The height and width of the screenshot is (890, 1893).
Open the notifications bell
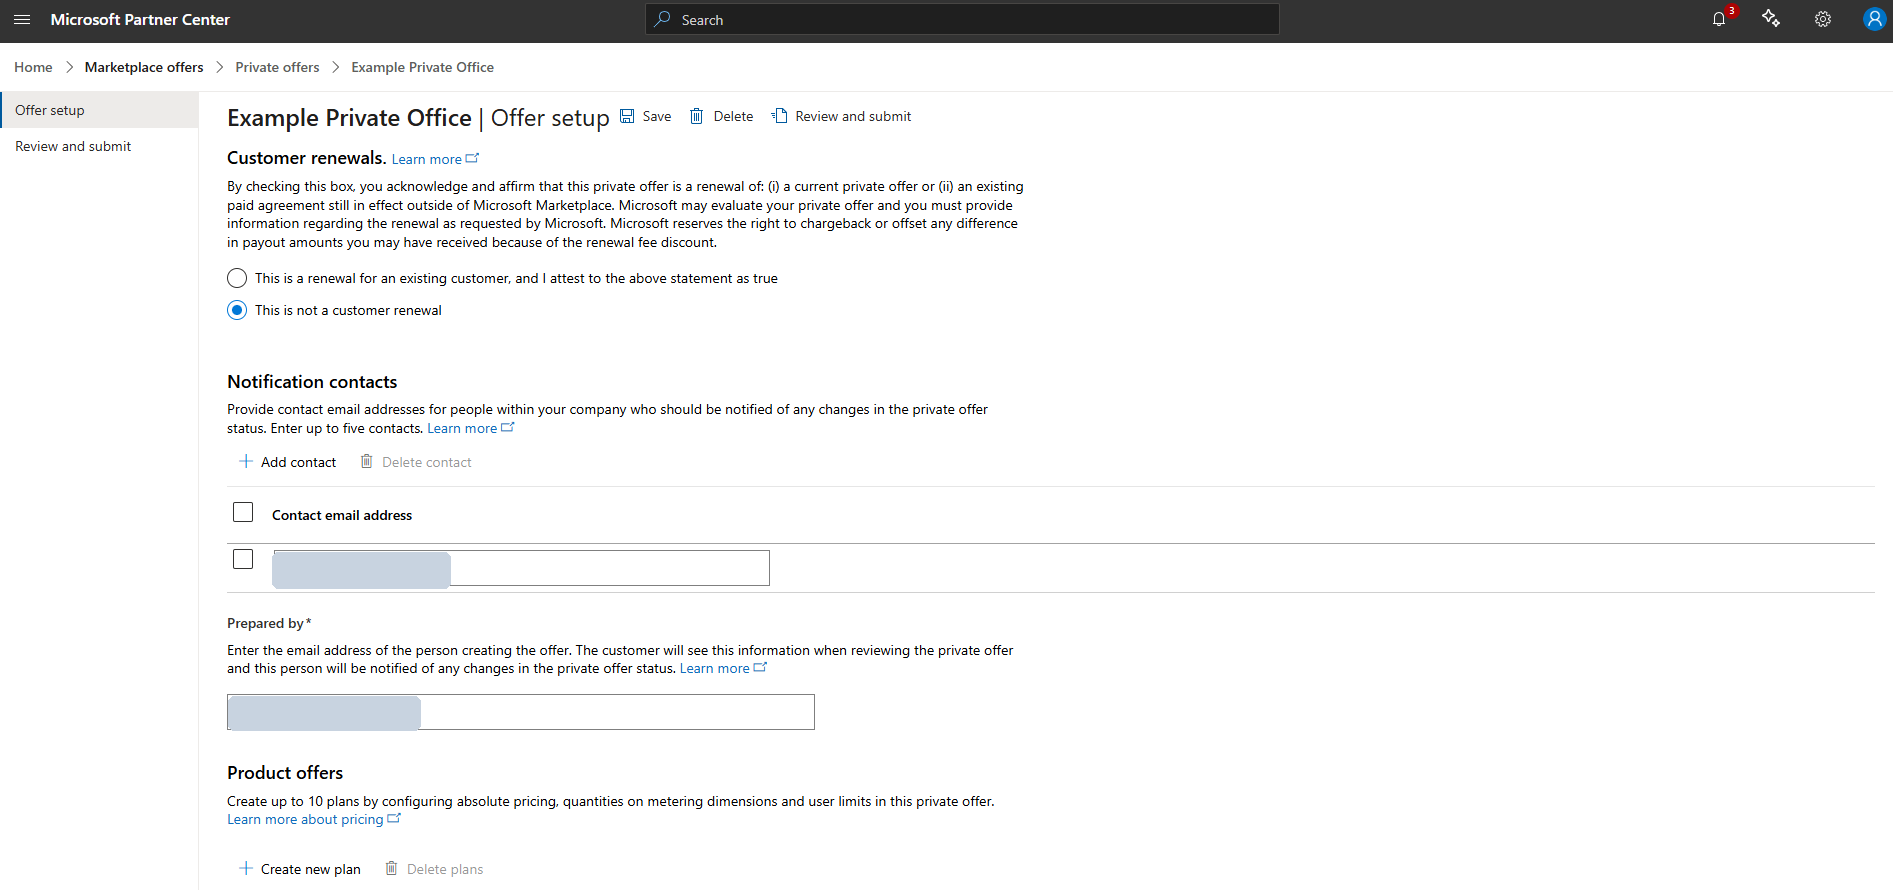click(x=1719, y=19)
